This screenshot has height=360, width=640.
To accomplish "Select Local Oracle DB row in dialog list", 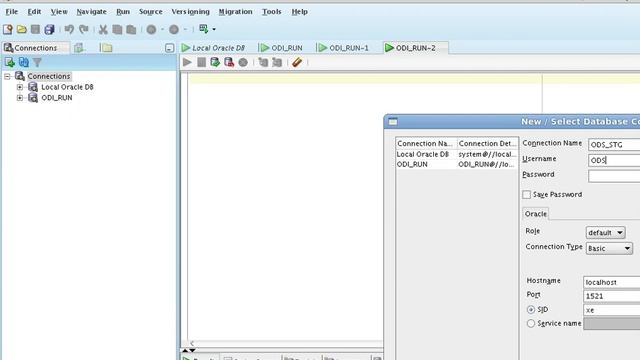I will [x=457, y=154].
